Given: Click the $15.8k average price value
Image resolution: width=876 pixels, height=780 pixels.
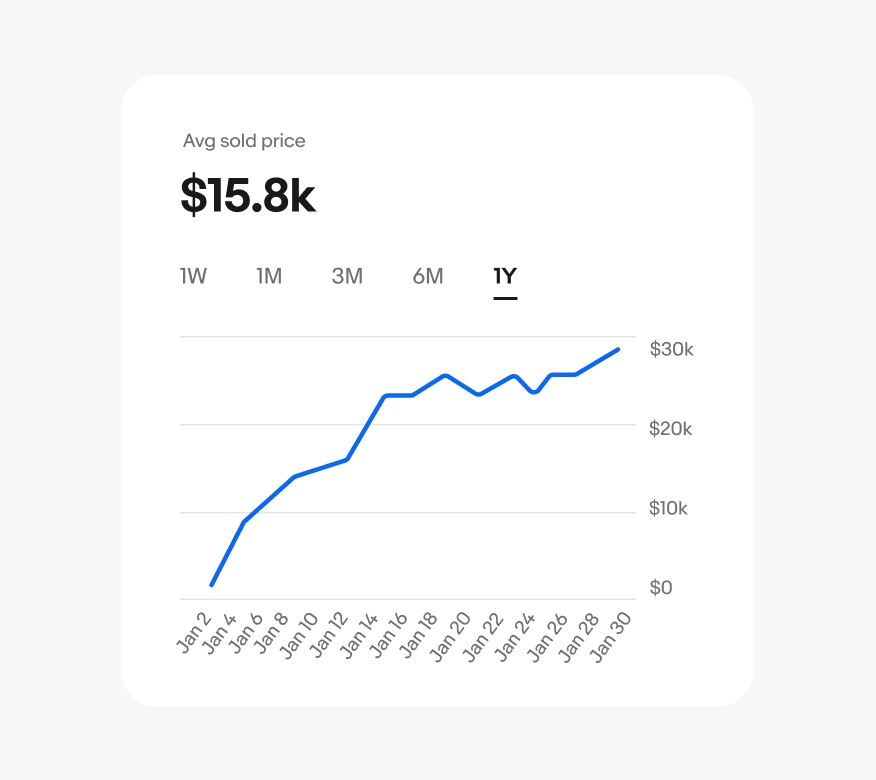Looking at the screenshot, I should tap(248, 196).
